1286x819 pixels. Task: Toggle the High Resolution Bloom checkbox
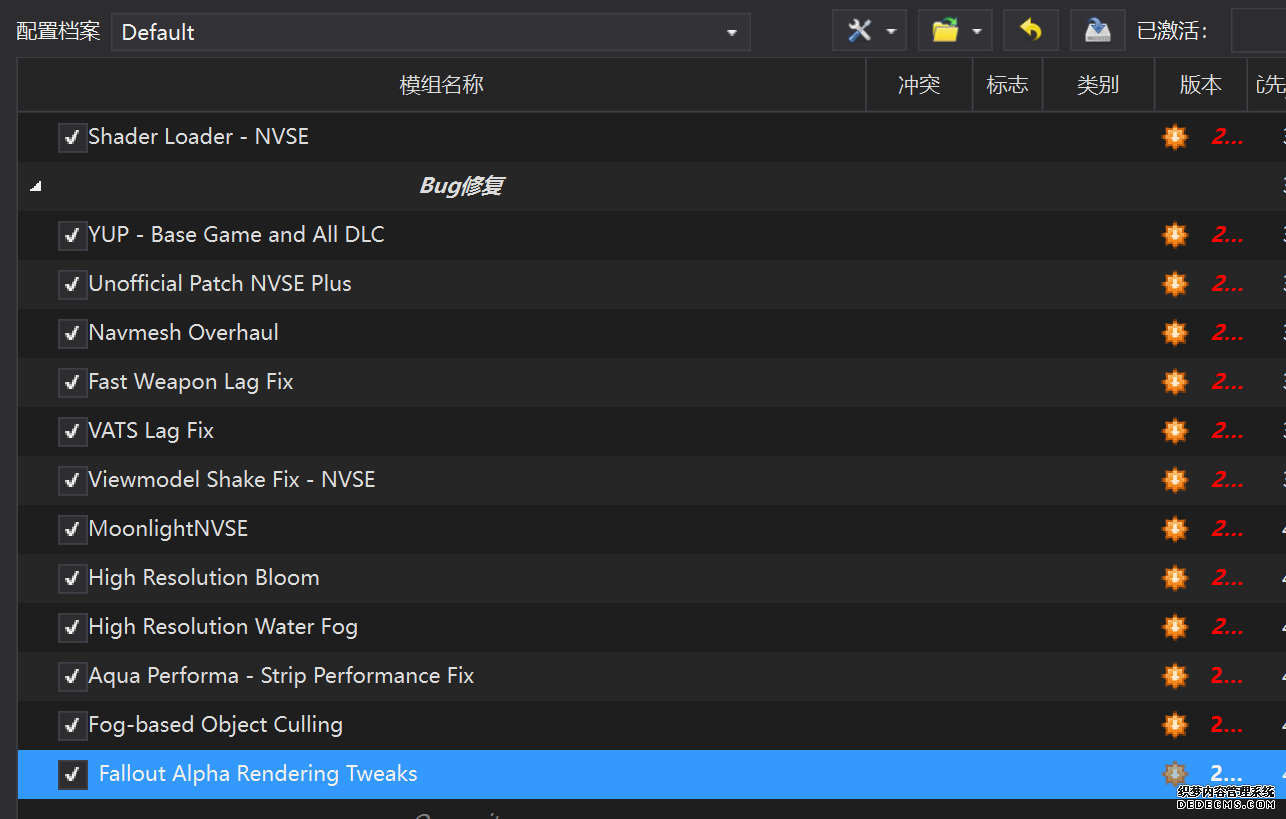72,579
